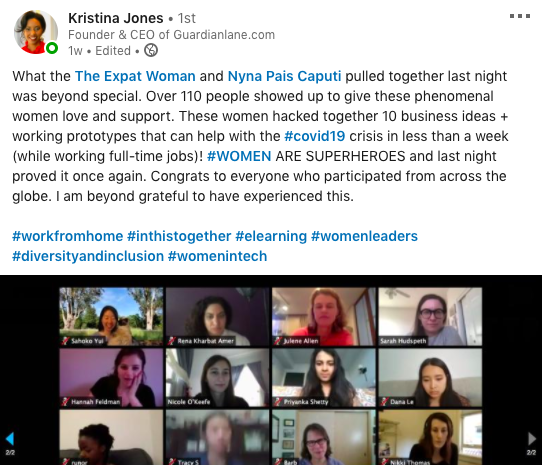Open the #womenintech hashtag

pyautogui.click(x=217, y=256)
